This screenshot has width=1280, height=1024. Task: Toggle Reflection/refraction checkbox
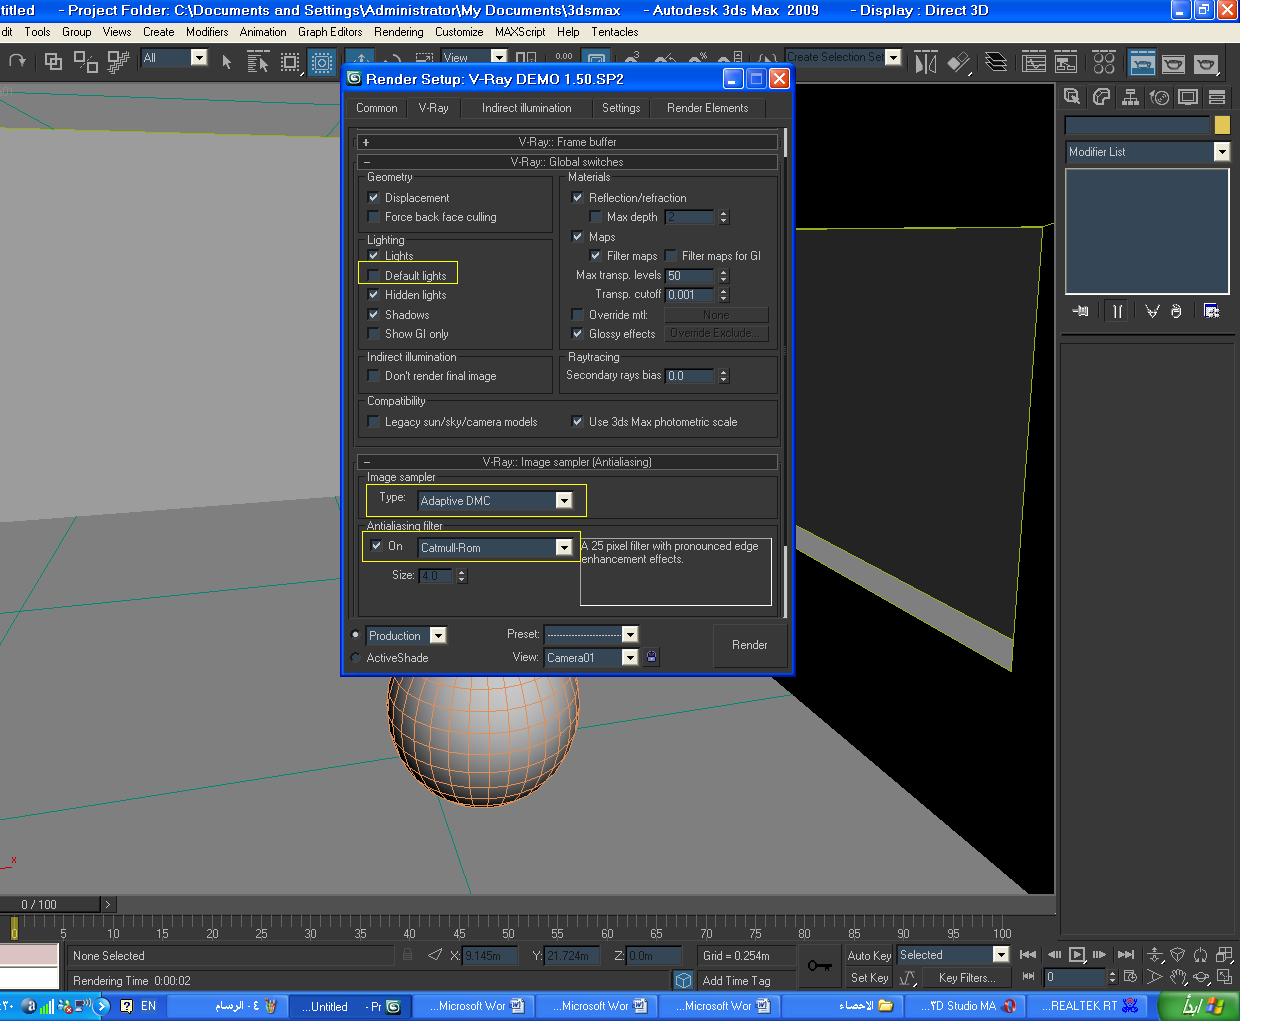click(x=577, y=198)
